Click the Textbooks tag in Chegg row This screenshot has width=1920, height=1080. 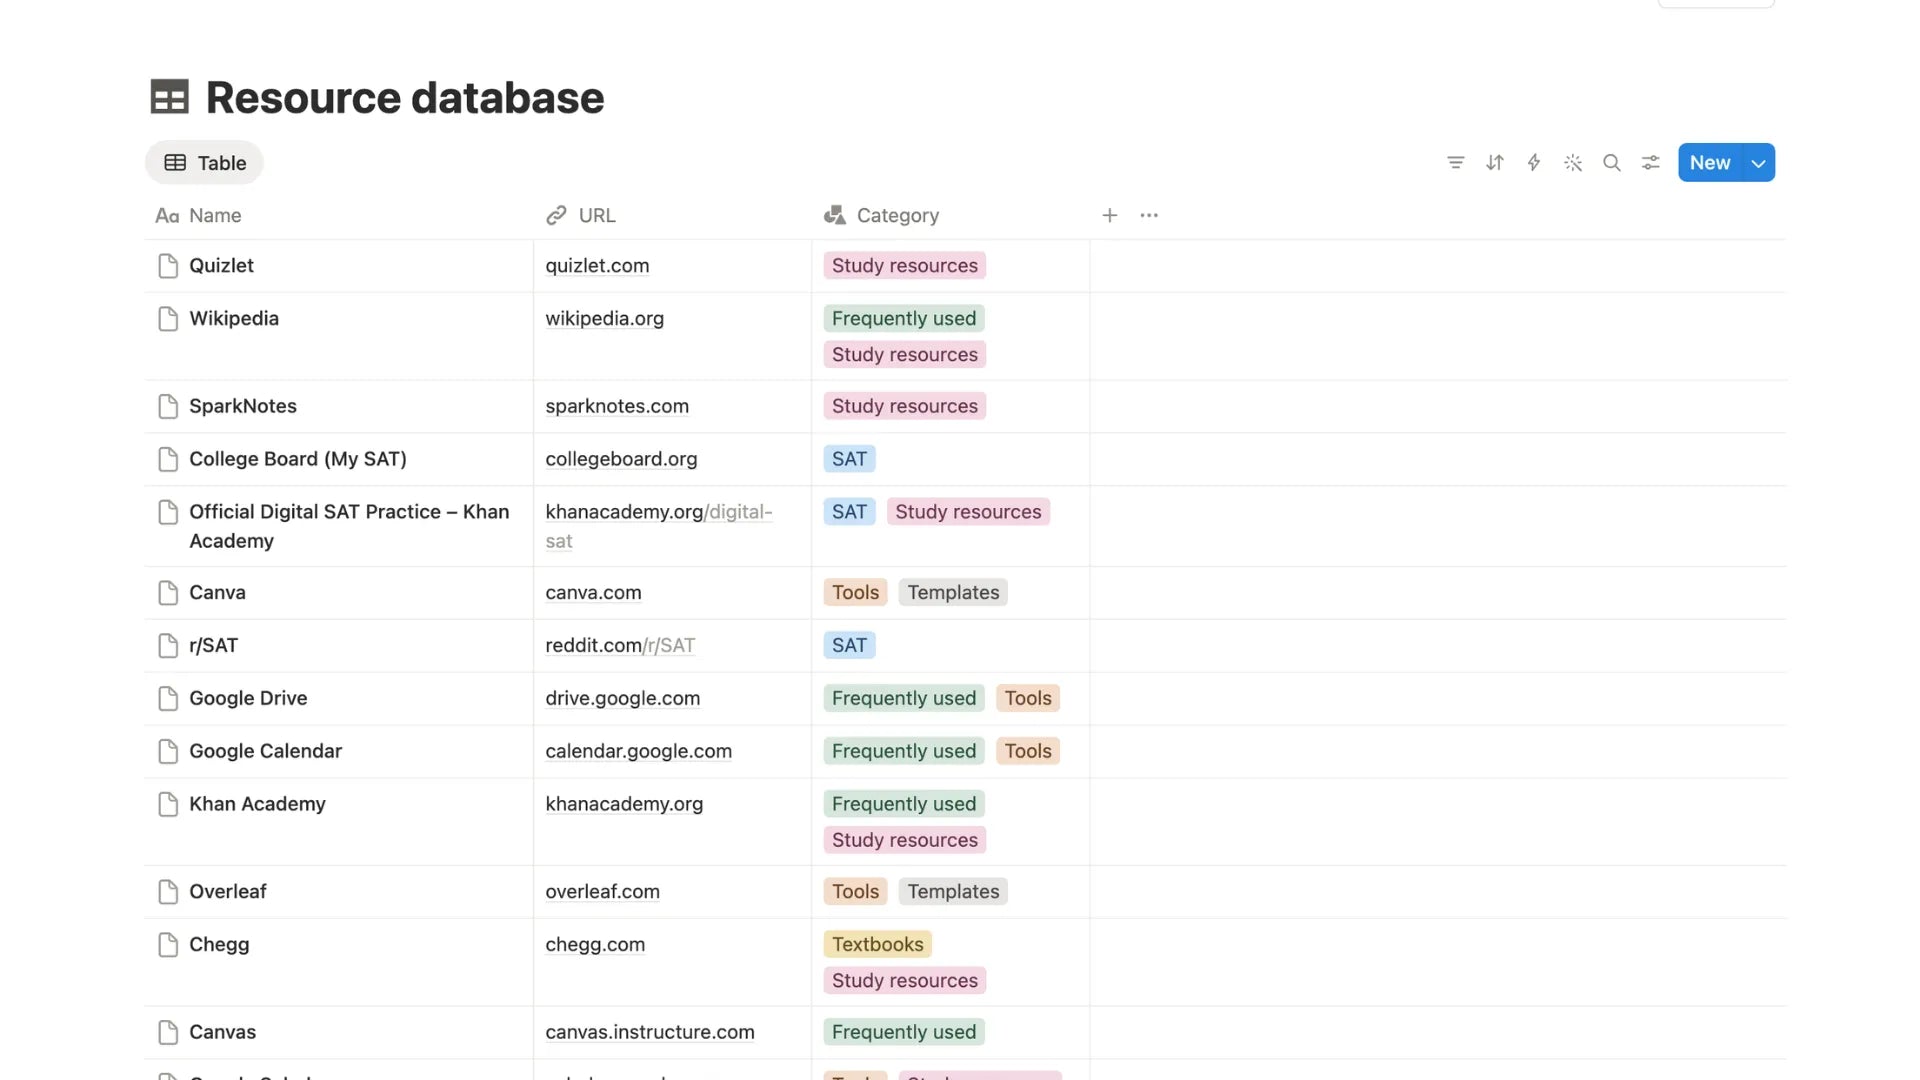coord(877,944)
